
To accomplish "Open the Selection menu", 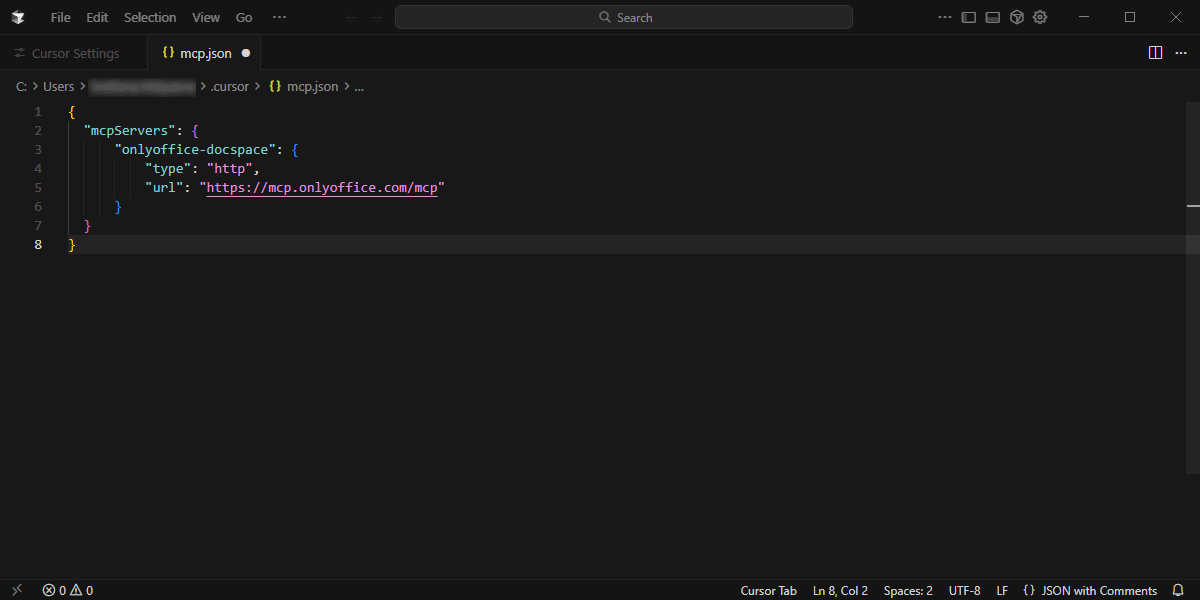I will point(150,17).
